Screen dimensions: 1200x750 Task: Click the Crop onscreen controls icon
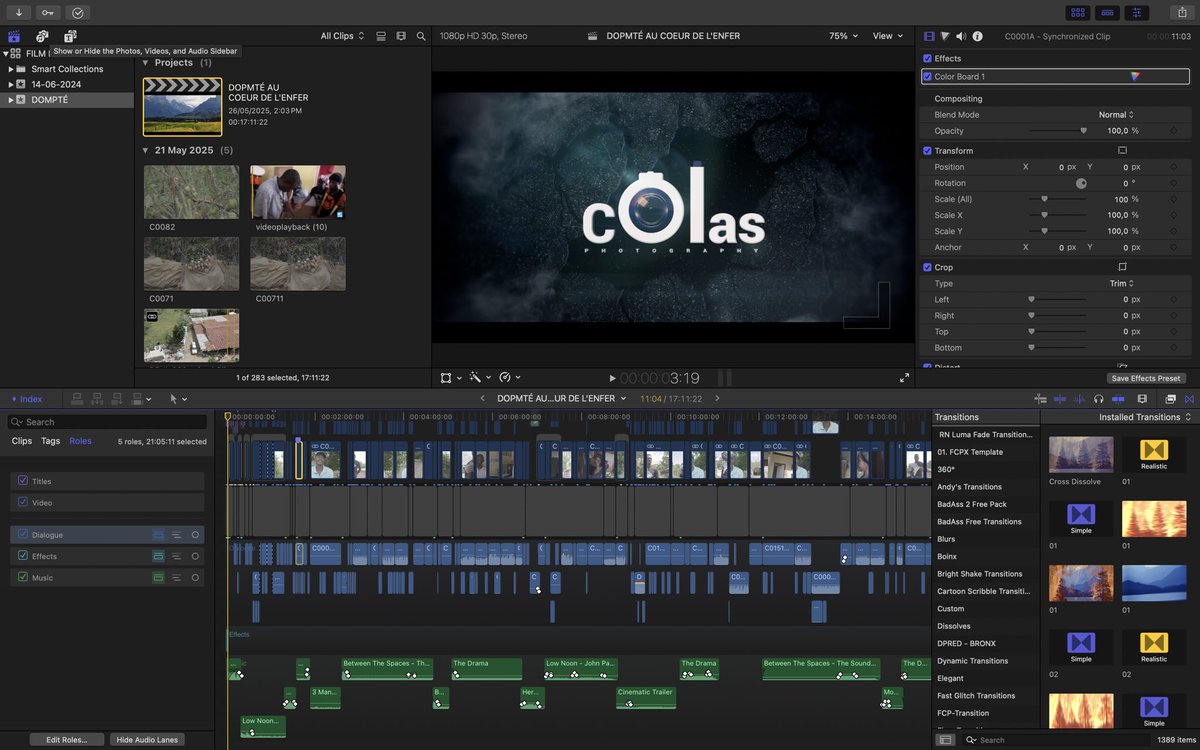[1122, 267]
